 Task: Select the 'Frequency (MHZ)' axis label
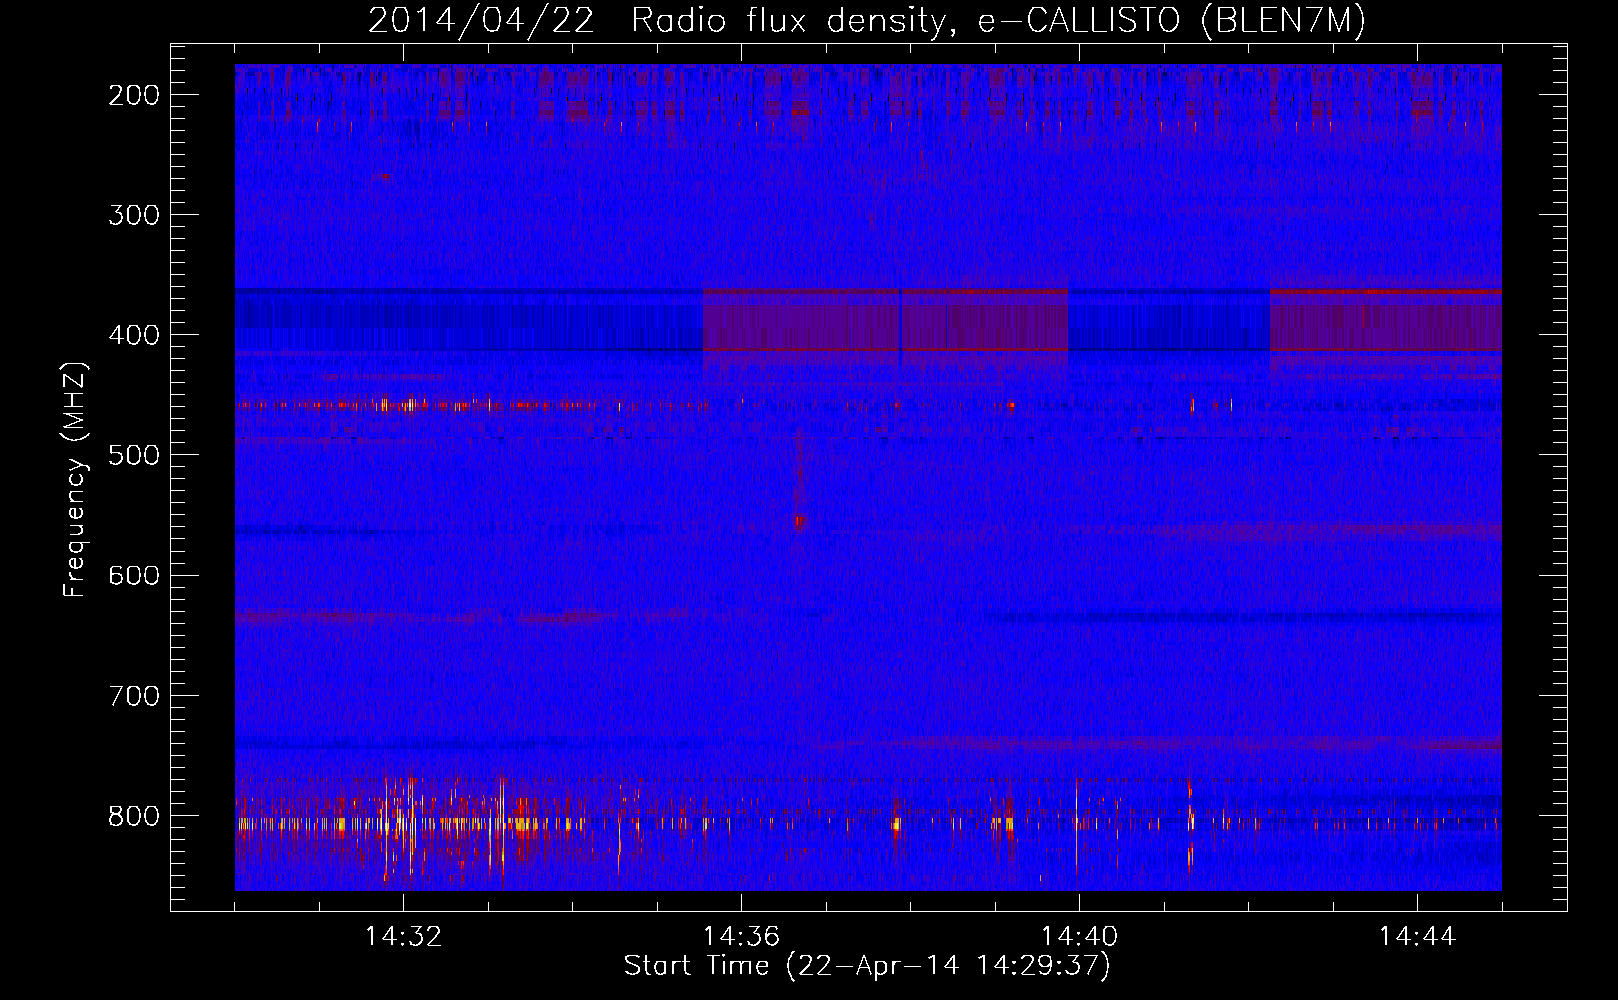75,479
